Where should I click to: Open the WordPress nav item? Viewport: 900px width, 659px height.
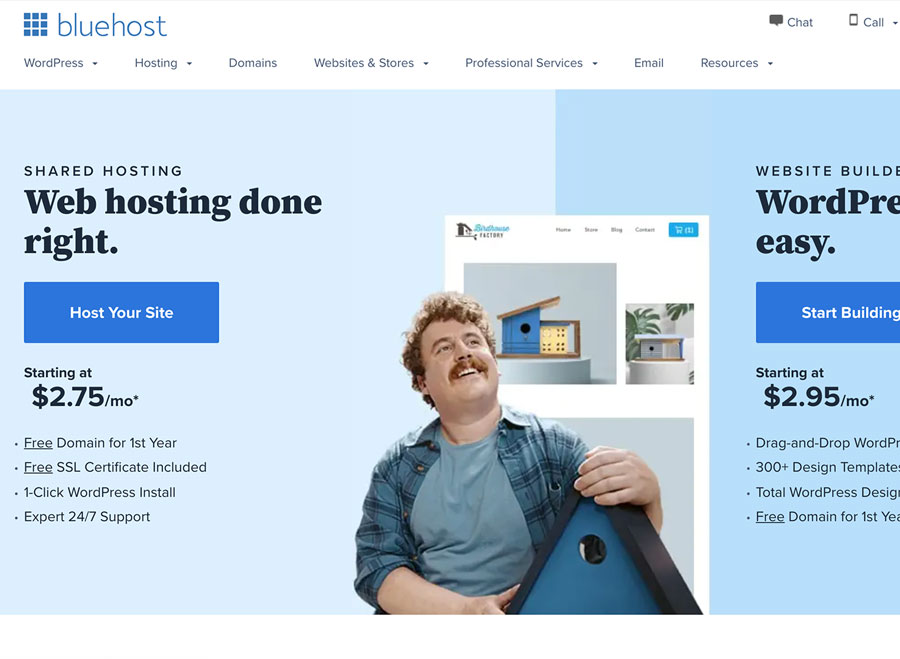point(53,63)
